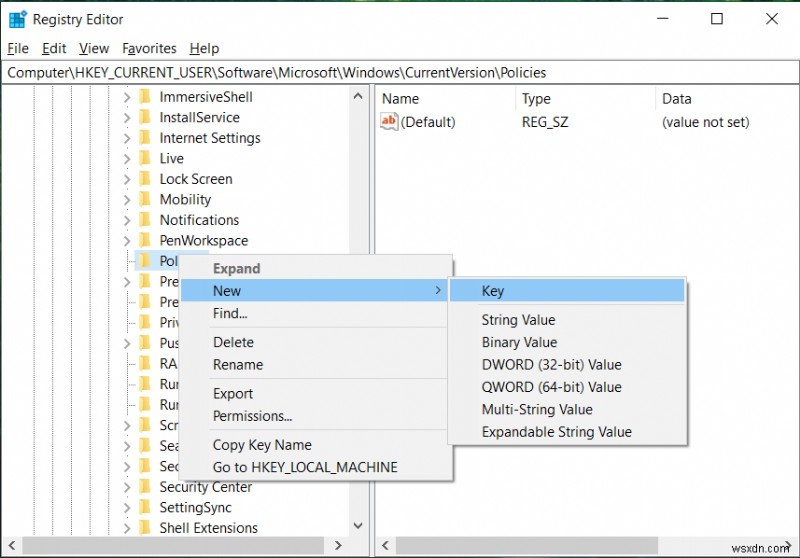Open the Edit menu
This screenshot has width=800, height=558.
coord(54,48)
